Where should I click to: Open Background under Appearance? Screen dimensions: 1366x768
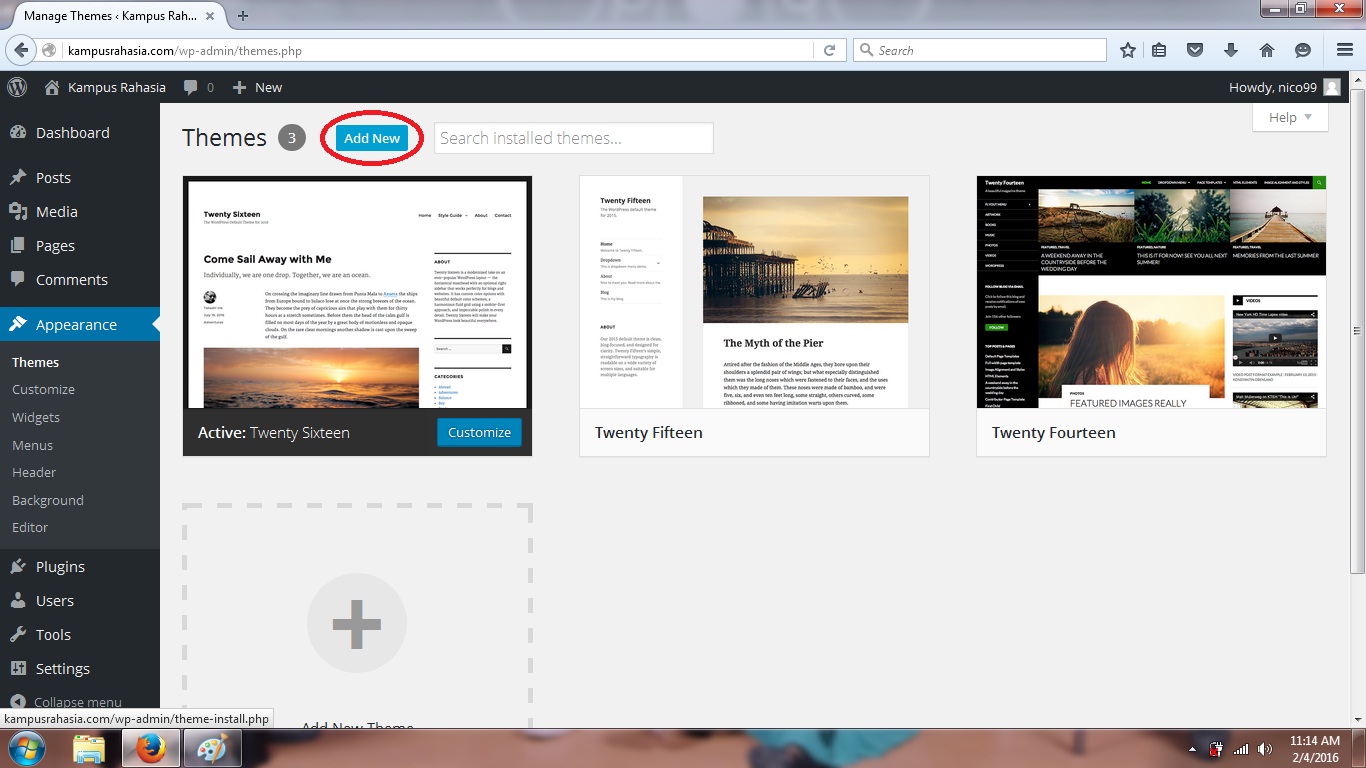(x=48, y=500)
